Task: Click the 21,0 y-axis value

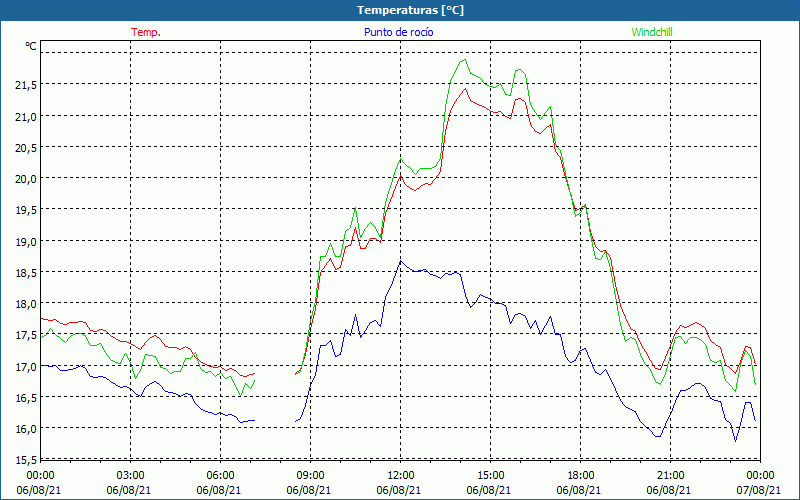Action: click(26, 117)
